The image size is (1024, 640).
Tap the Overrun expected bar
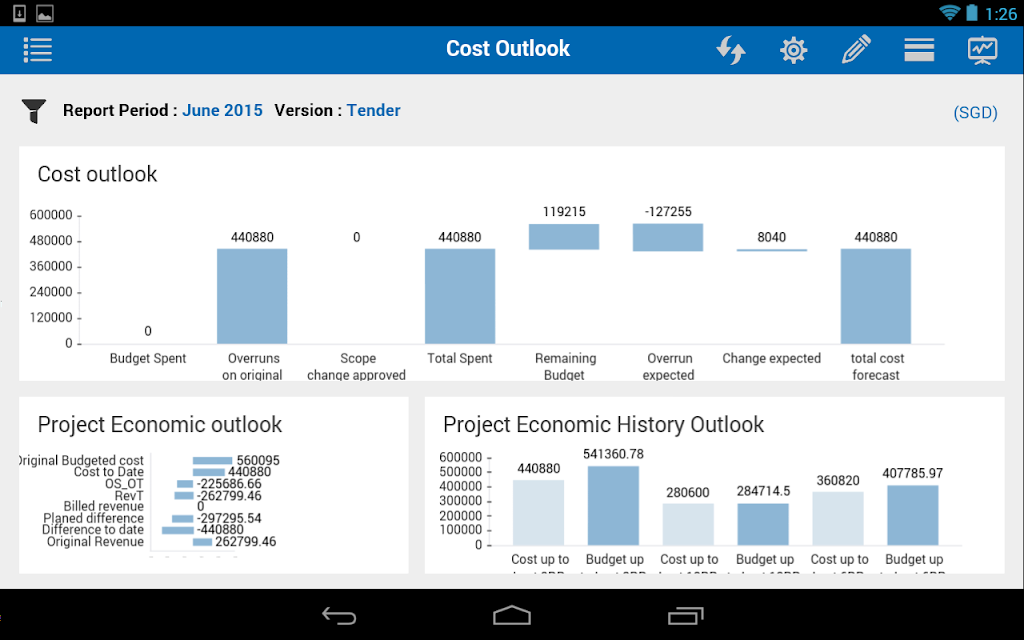coord(667,238)
